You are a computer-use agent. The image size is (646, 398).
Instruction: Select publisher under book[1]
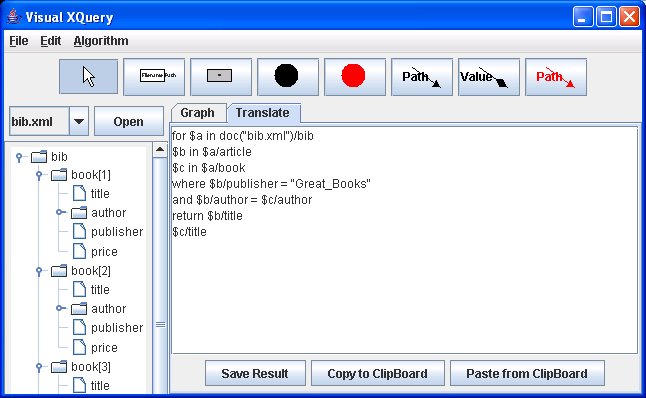(108, 232)
